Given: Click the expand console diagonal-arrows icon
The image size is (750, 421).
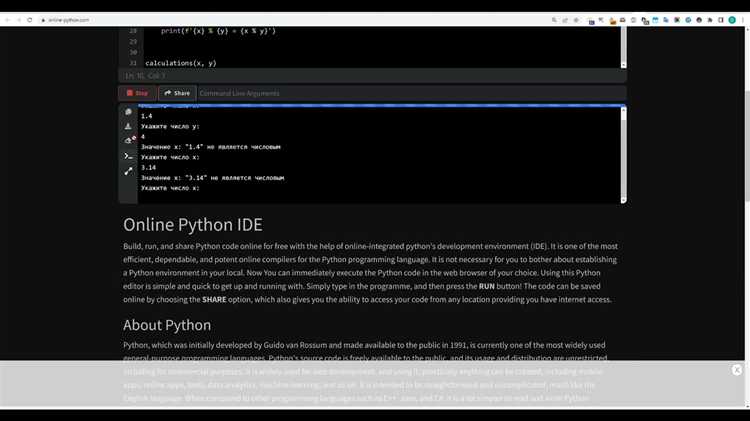Looking at the screenshot, I should (128, 171).
